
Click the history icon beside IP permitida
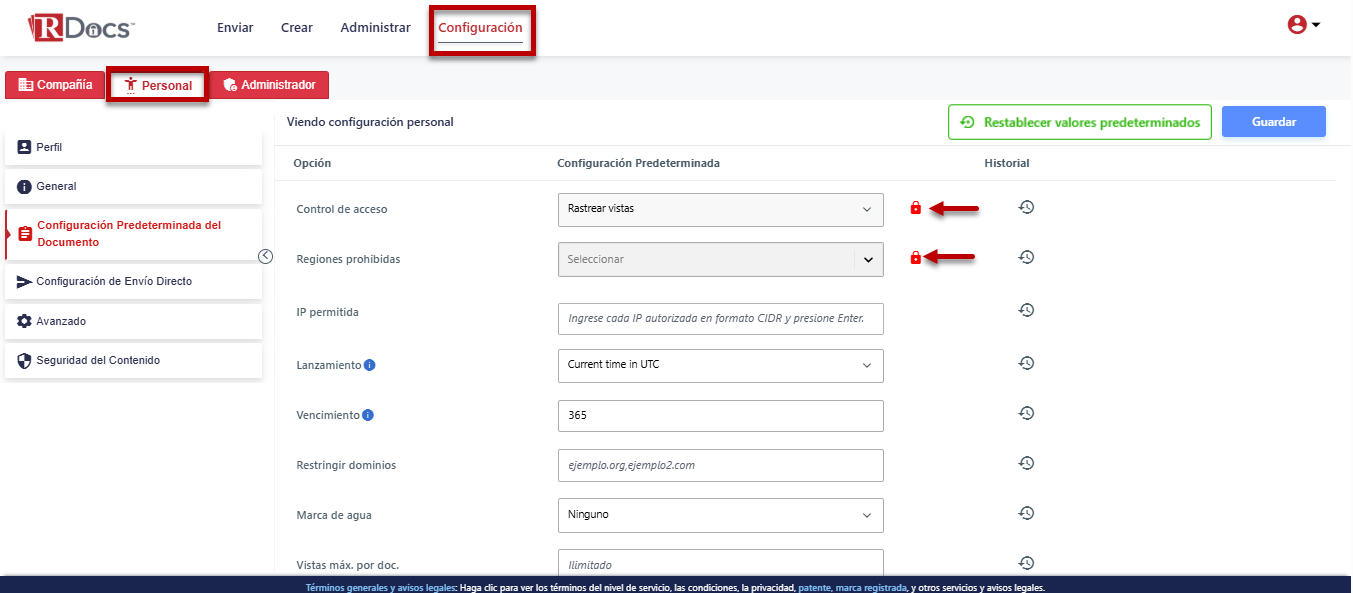click(1026, 310)
